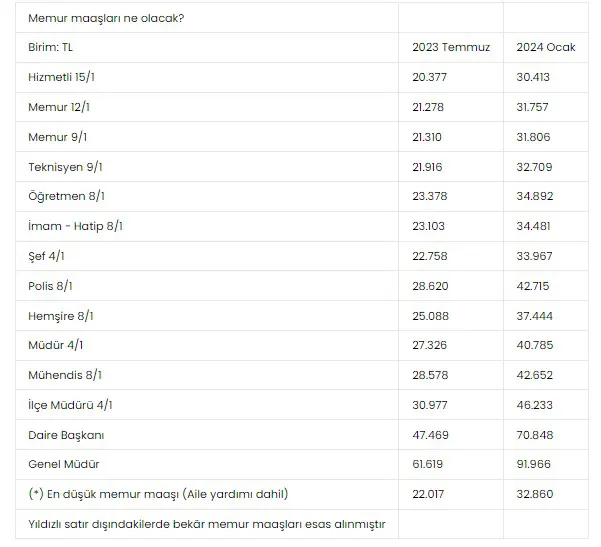Select the Müdür 4/1 2023 value 27.326
The width and height of the screenshot is (601, 547).
[x=431, y=345]
